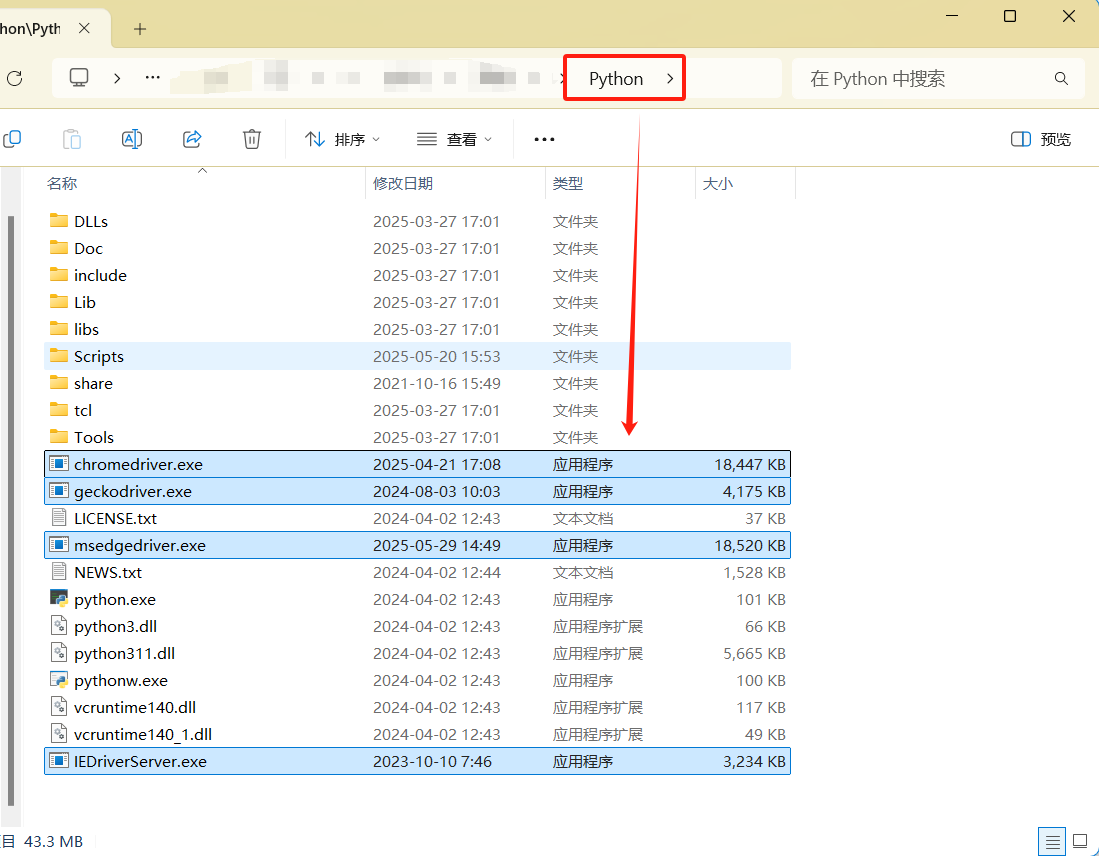Select the tcl folder
The image size is (1099, 856).
(417, 410)
